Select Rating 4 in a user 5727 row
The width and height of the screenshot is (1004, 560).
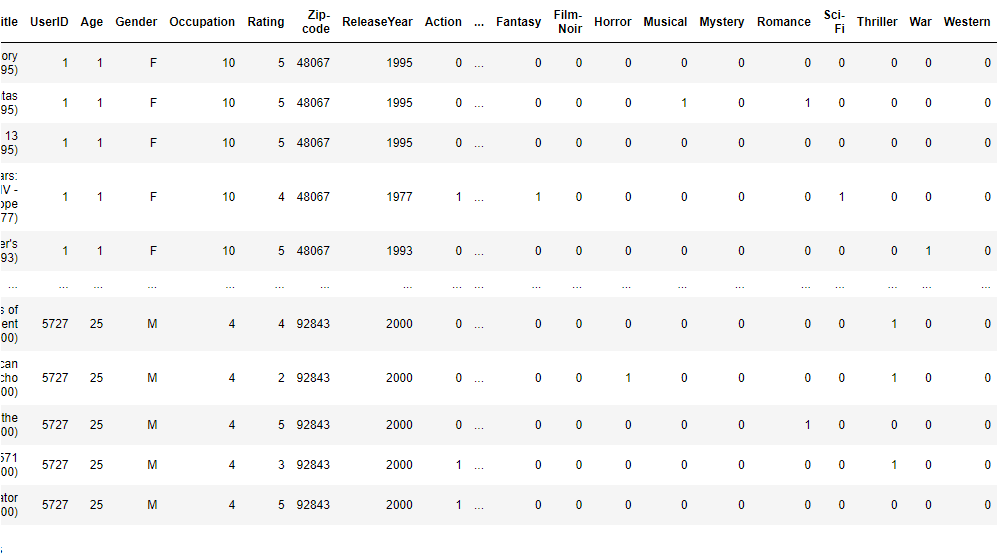(x=281, y=324)
